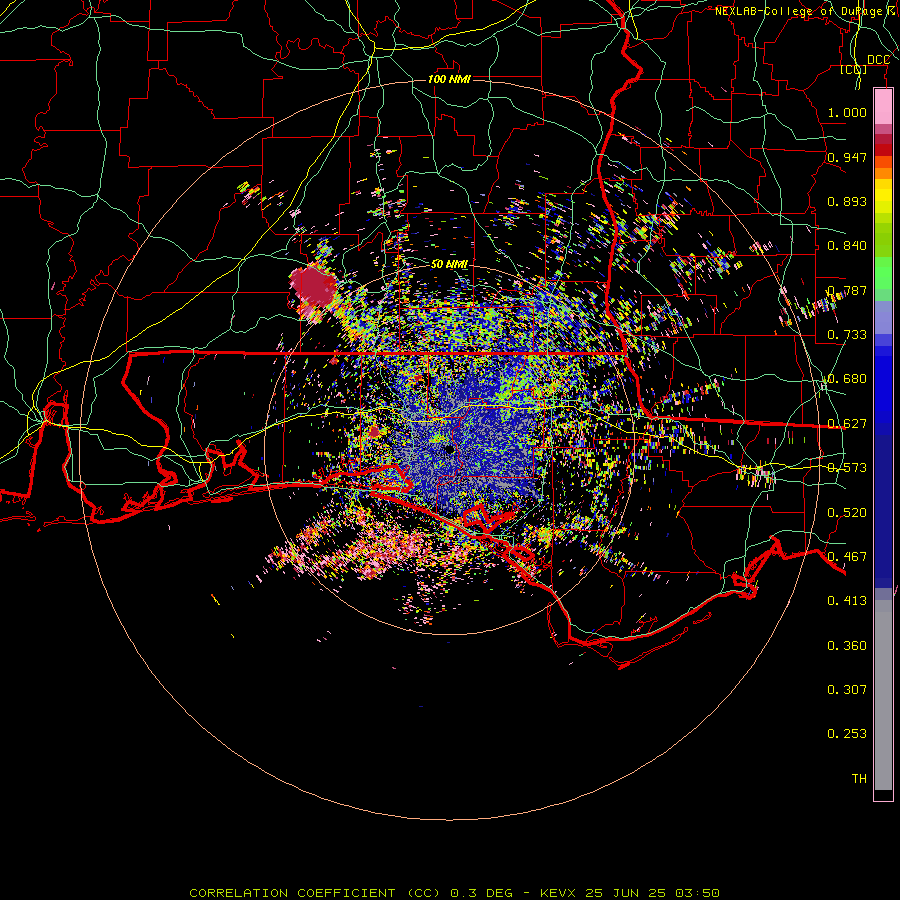This screenshot has width=900, height=900.
Task: Click the 50 NMI range ring label
Action: pos(449,264)
